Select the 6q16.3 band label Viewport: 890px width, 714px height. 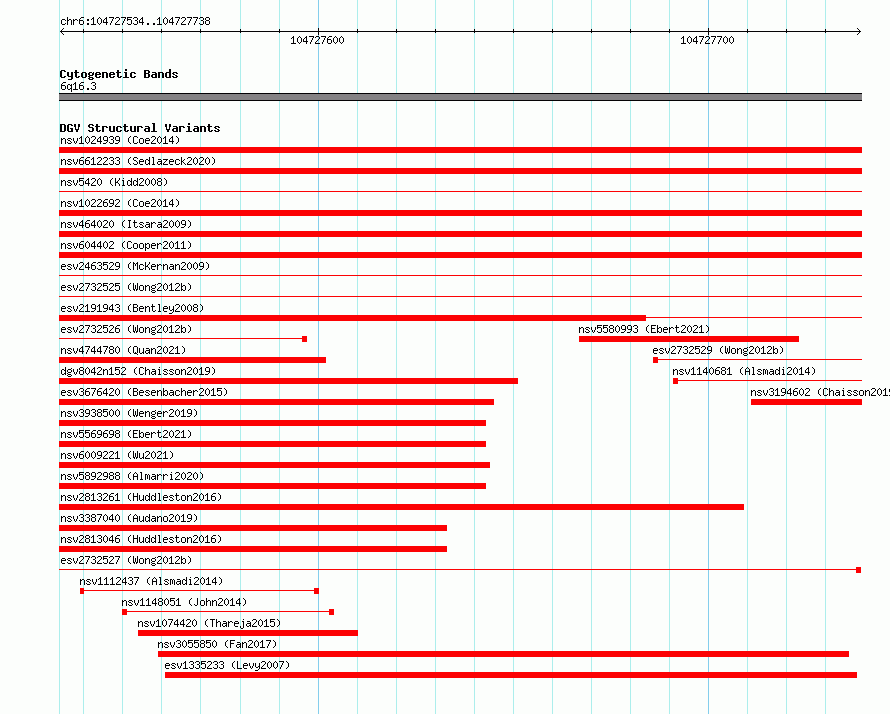coord(78,86)
